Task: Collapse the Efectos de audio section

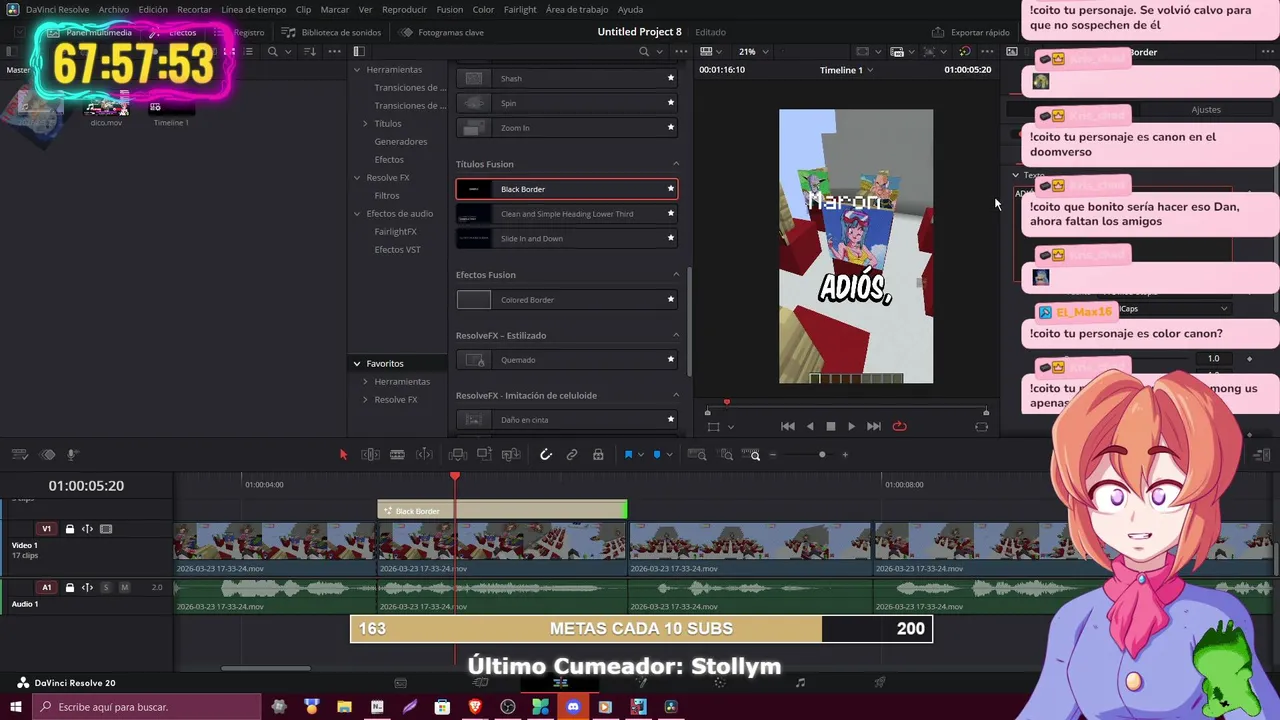Action: [x=357, y=214]
